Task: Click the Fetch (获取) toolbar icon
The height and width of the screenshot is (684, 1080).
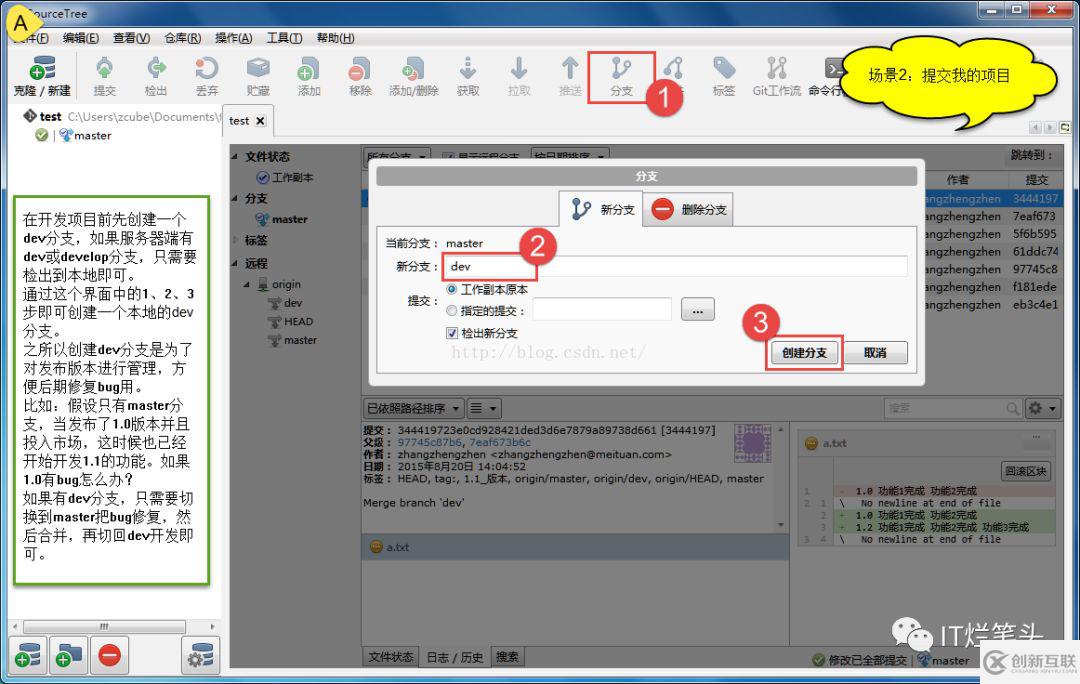Action: [x=468, y=76]
